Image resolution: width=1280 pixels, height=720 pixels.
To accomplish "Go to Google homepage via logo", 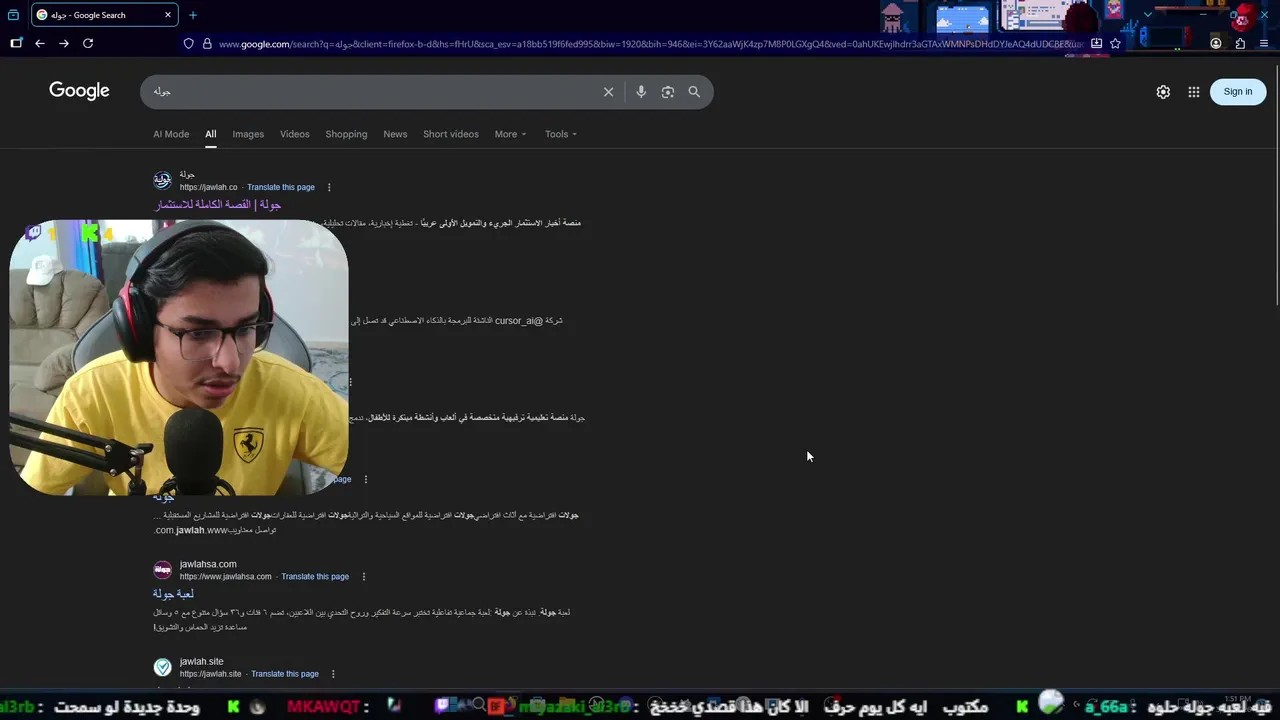I will (x=79, y=91).
